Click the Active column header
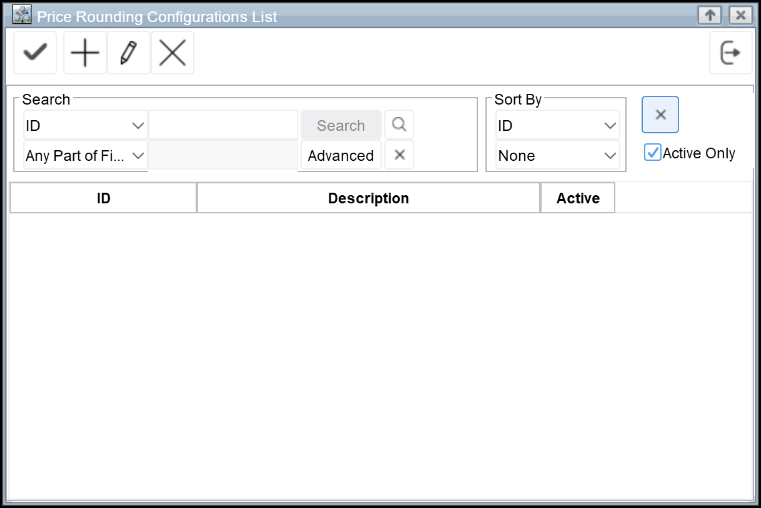Viewport: 761px width, 508px height. coord(578,198)
